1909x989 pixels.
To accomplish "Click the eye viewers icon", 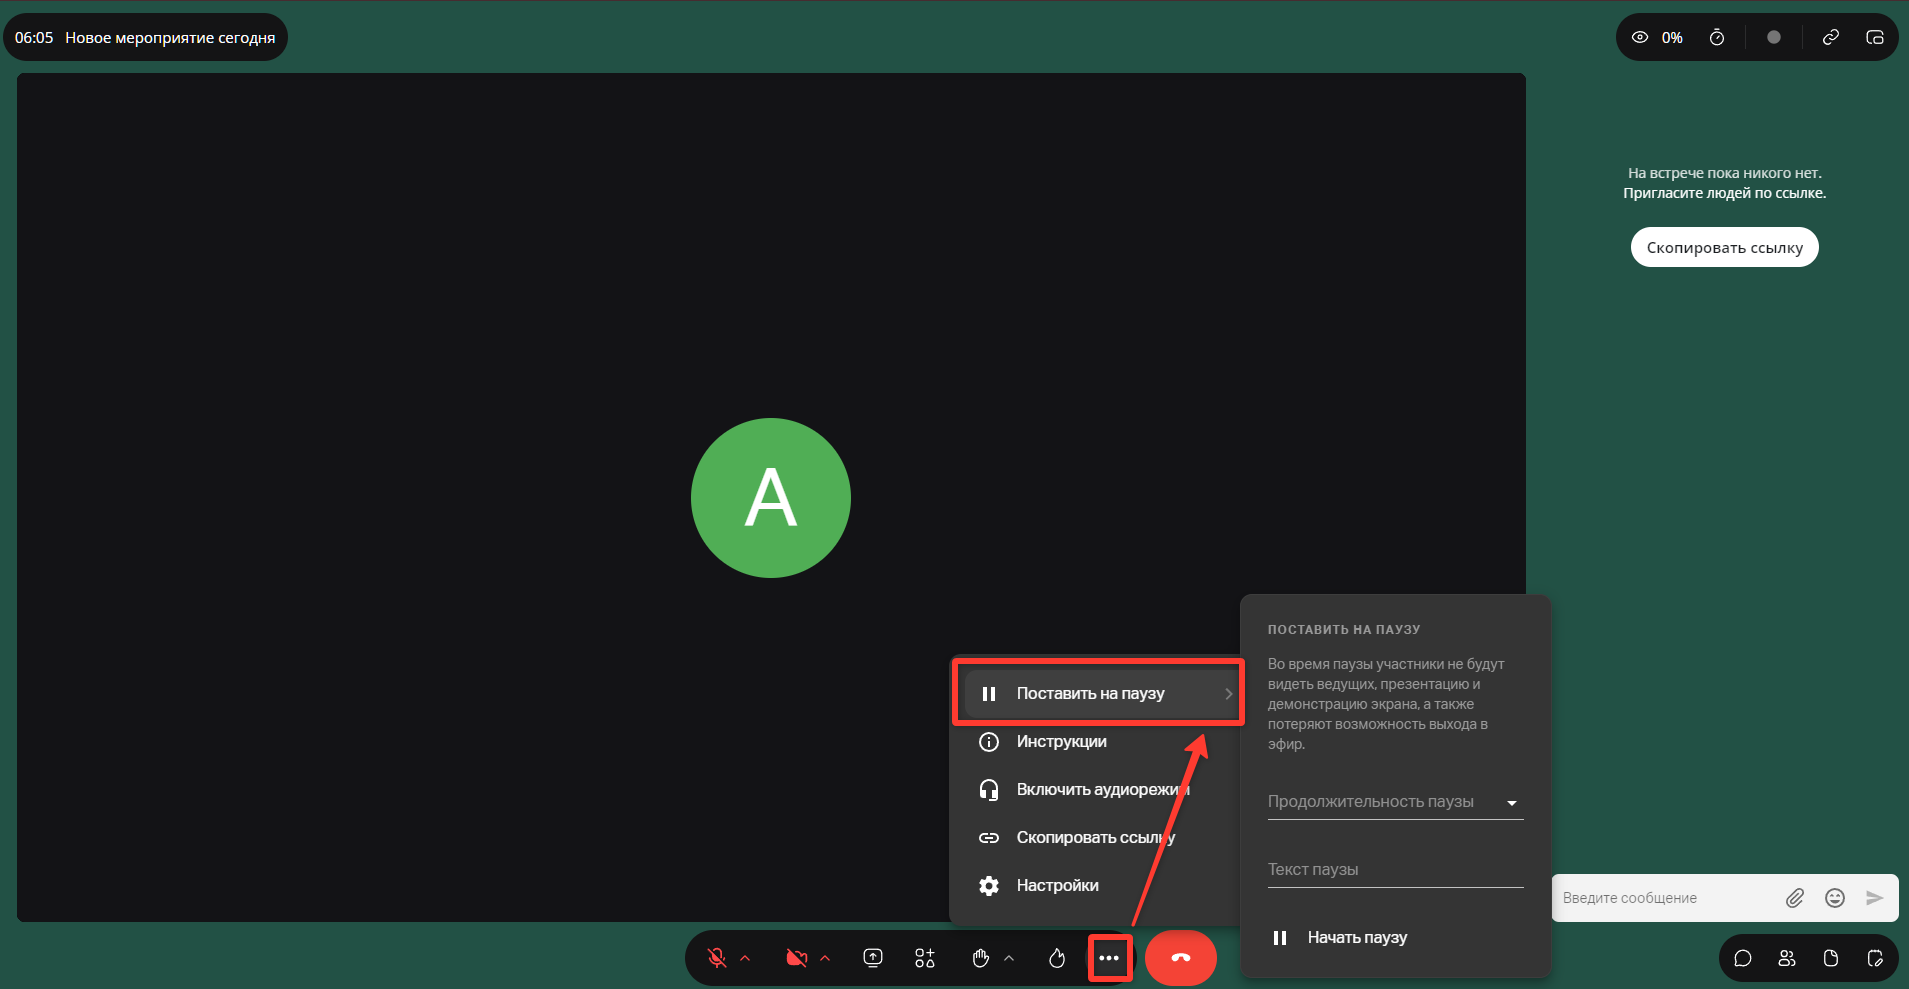I will click(x=1640, y=37).
